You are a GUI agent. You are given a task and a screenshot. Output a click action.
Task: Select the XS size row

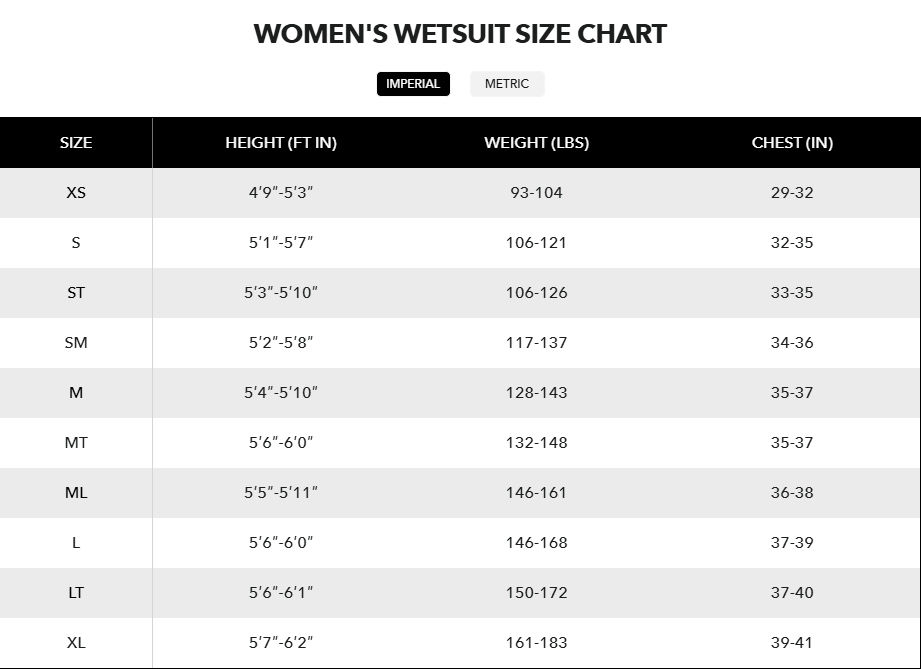75,192
